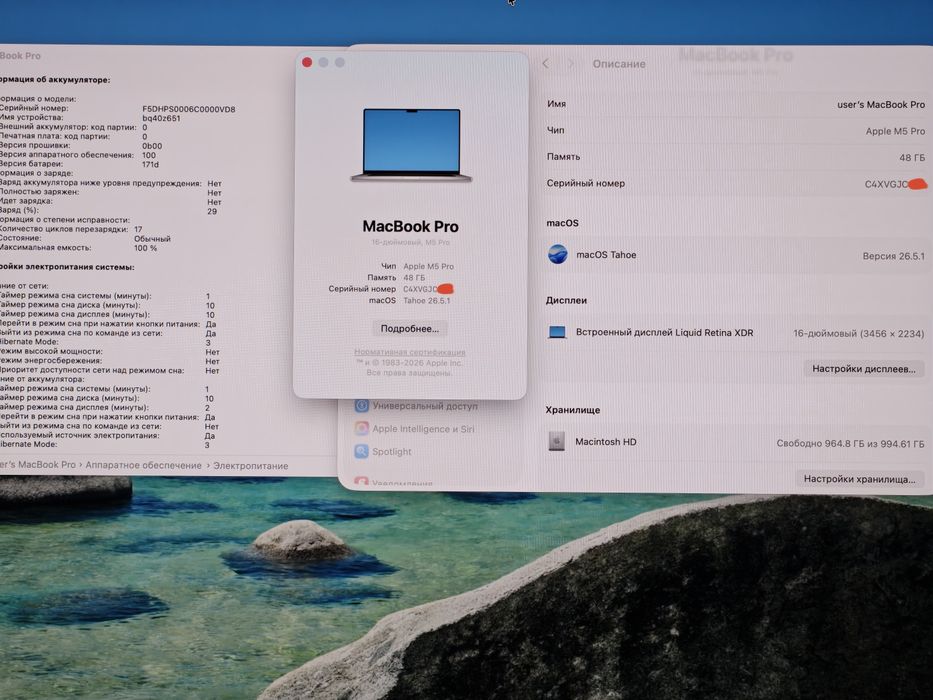This screenshot has height=700, width=933.
Task: Click the Macintosh HD drive icon
Action: 556,442
